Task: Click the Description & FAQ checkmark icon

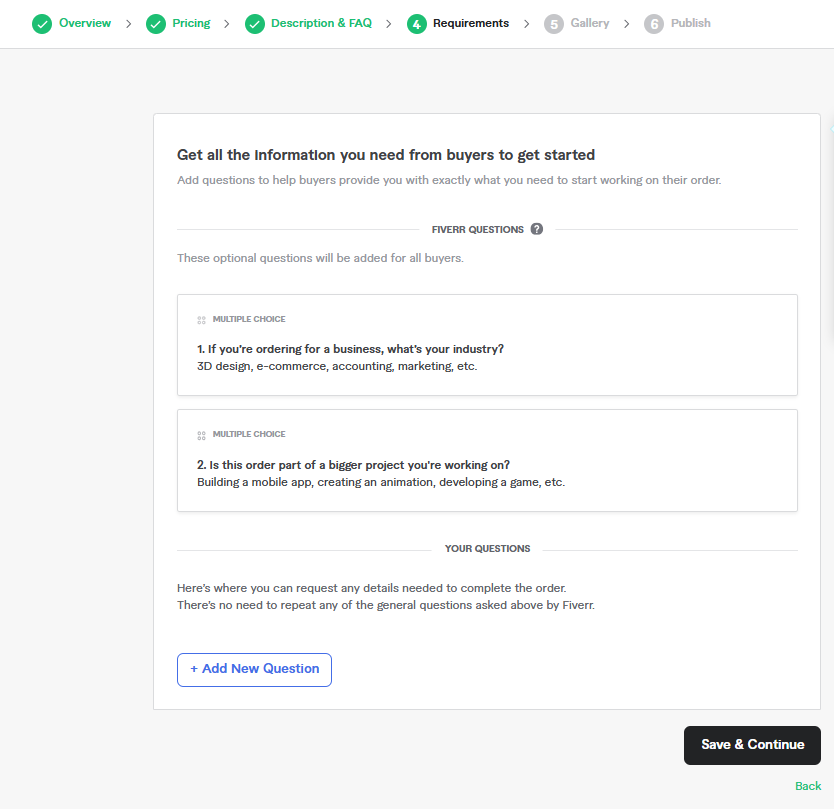Action: click(x=255, y=24)
